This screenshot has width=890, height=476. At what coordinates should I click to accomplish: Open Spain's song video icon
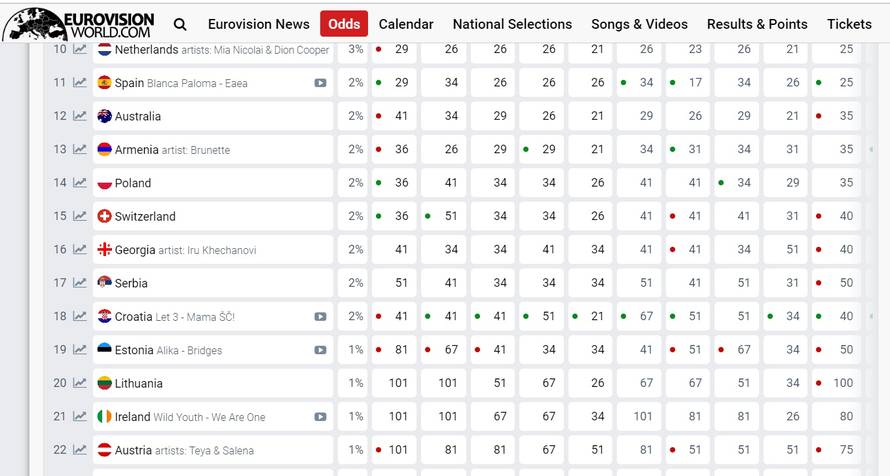pyautogui.click(x=320, y=83)
